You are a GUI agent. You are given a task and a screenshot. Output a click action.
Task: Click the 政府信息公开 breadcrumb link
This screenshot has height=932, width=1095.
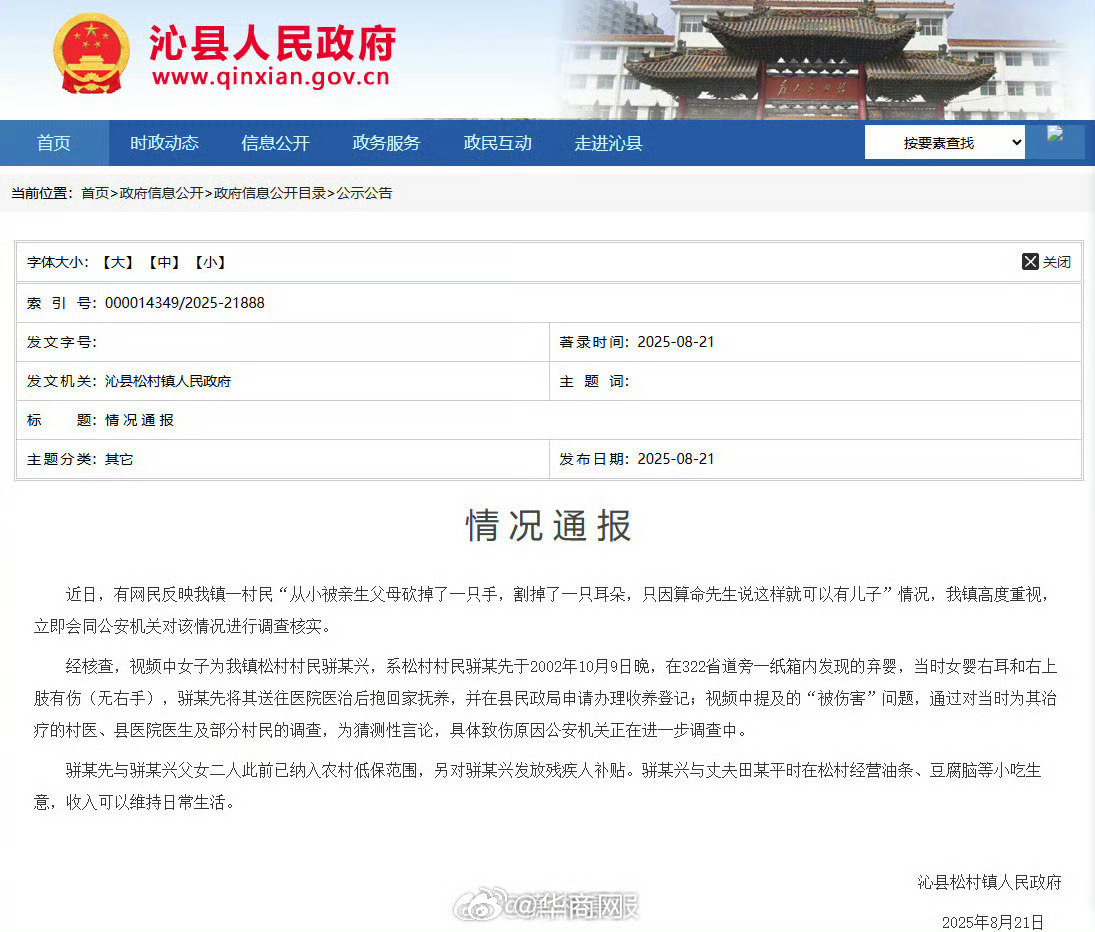pyautogui.click(x=161, y=193)
